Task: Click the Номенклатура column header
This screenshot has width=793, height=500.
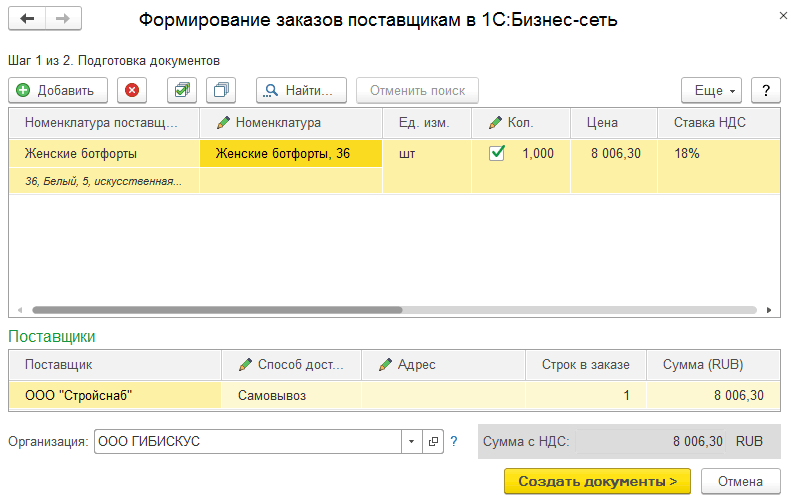Action: click(291, 123)
